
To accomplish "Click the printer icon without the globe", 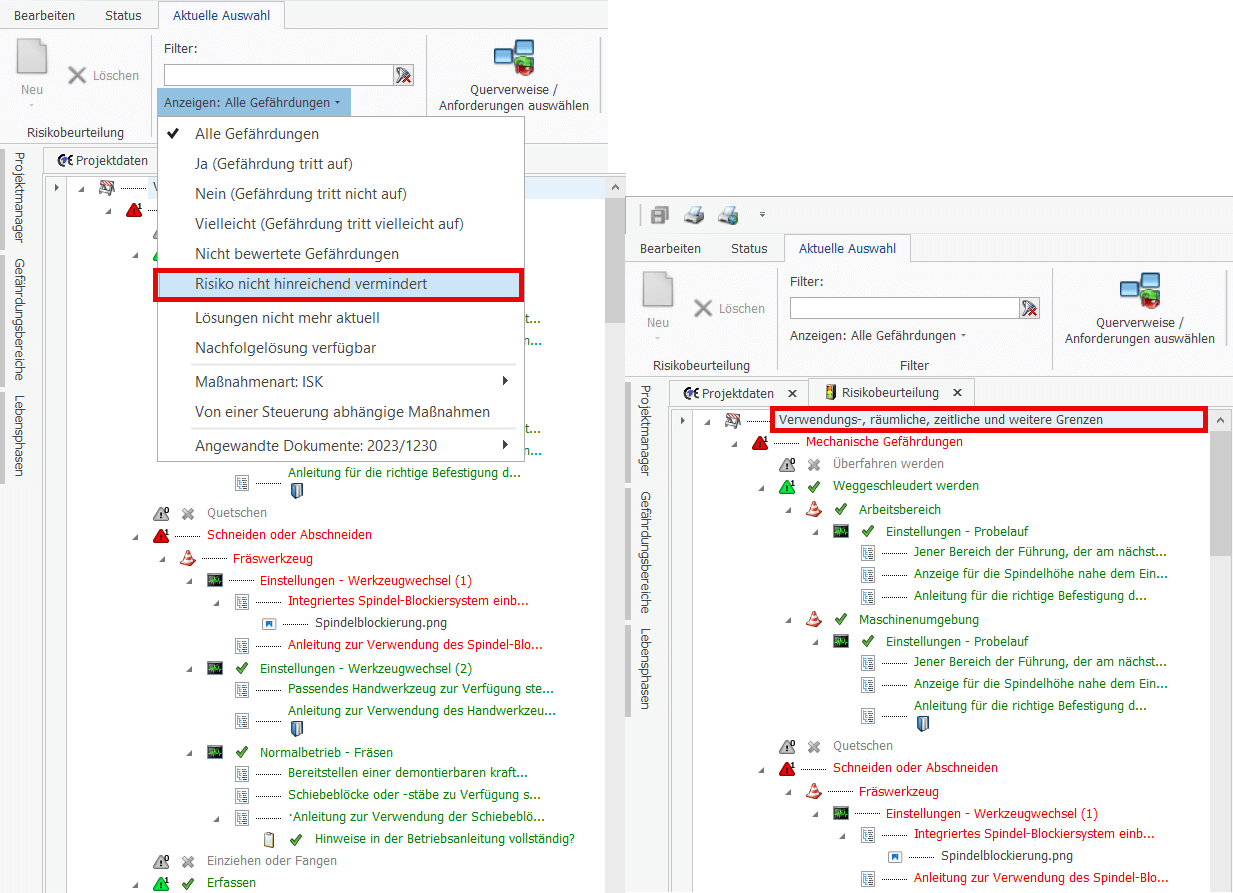I will tap(693, 215).
